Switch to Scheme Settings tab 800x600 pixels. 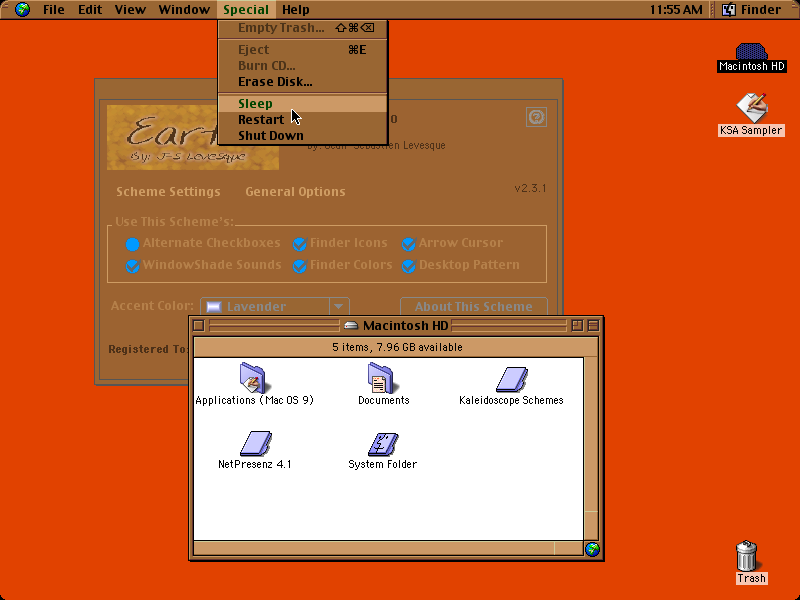[x=168, y=192]
